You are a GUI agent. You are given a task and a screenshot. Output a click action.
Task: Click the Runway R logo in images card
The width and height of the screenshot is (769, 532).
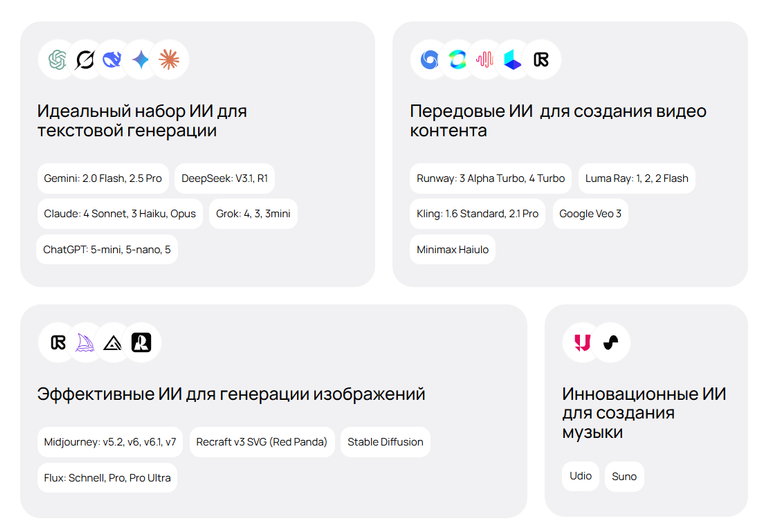click(58, 342)
